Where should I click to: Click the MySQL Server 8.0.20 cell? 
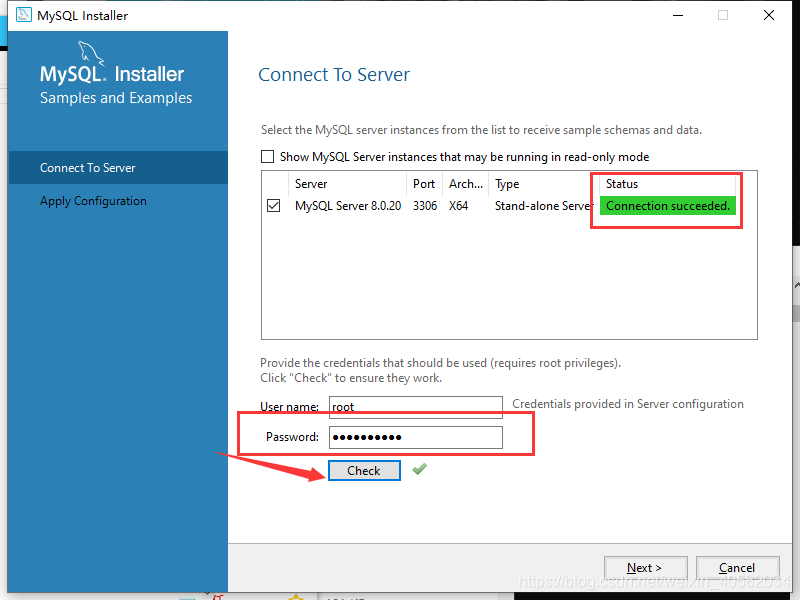pos(348,206)
